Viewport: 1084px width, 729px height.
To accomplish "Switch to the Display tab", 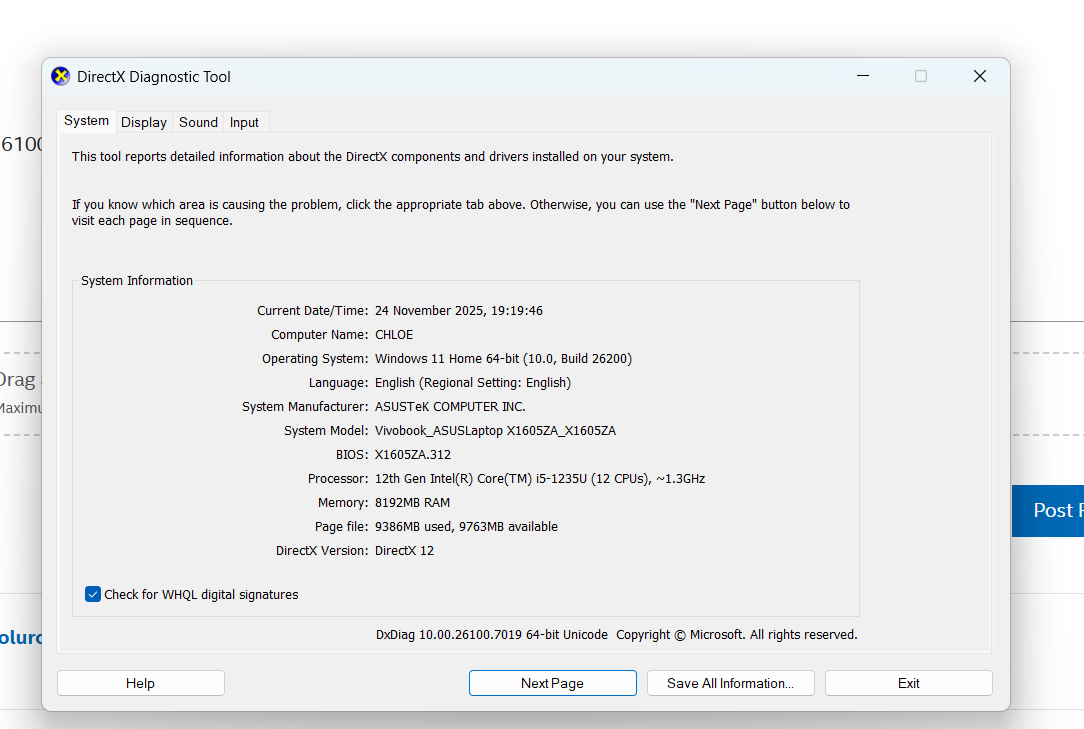I will (144, 122).
